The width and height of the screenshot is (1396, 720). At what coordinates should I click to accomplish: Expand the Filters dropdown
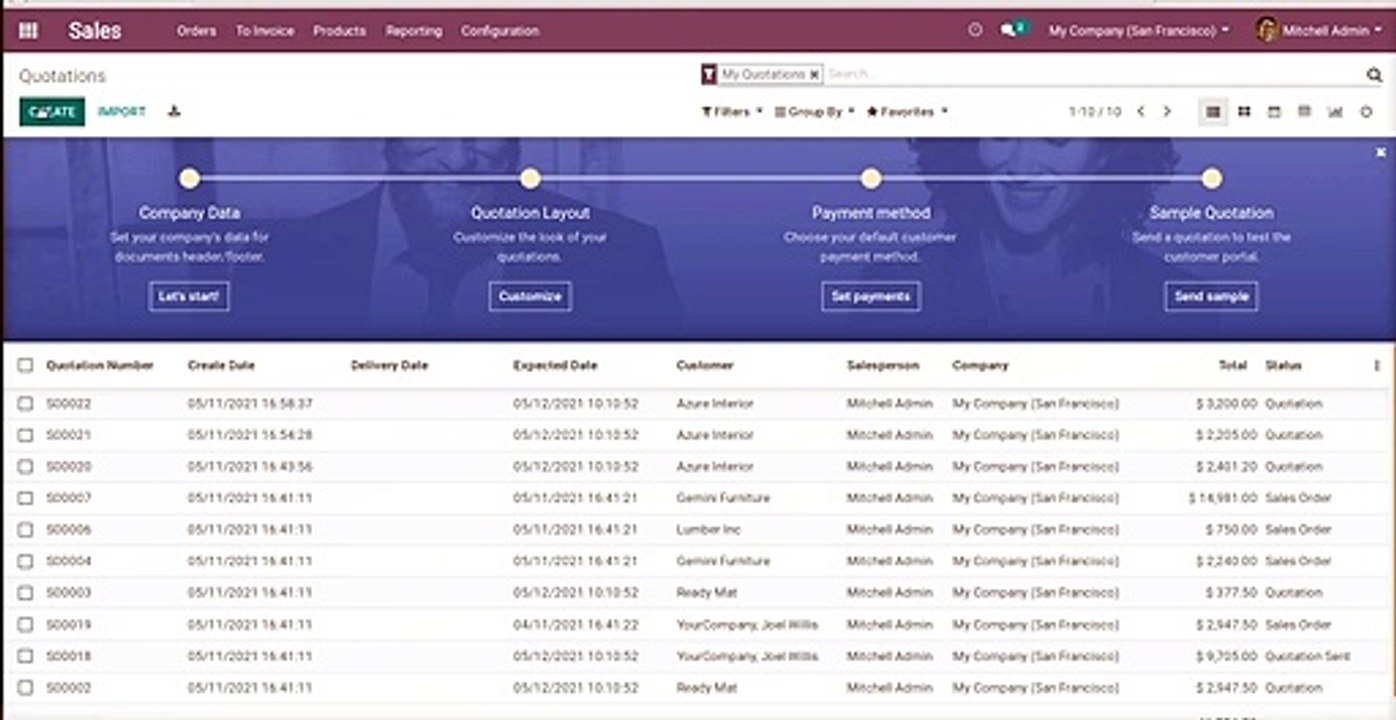[732, 112]
